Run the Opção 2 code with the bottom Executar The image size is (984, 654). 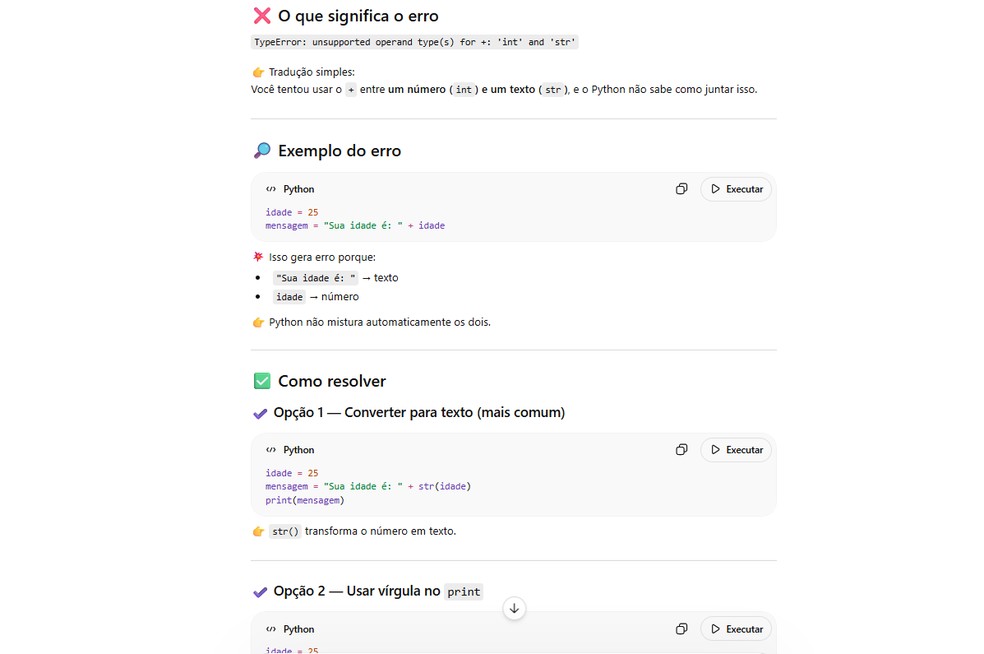[x=736, y=628]
